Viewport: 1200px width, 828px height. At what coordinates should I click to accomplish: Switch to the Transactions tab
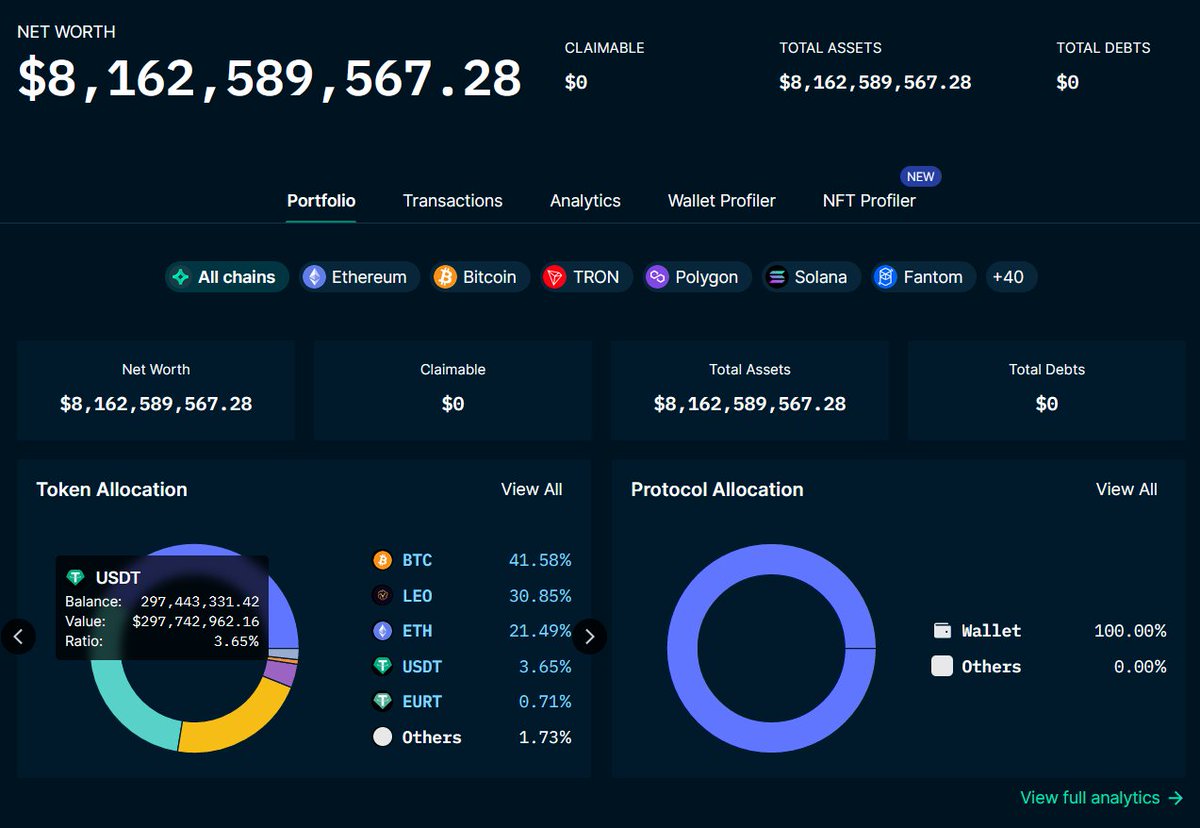[453, 201]
